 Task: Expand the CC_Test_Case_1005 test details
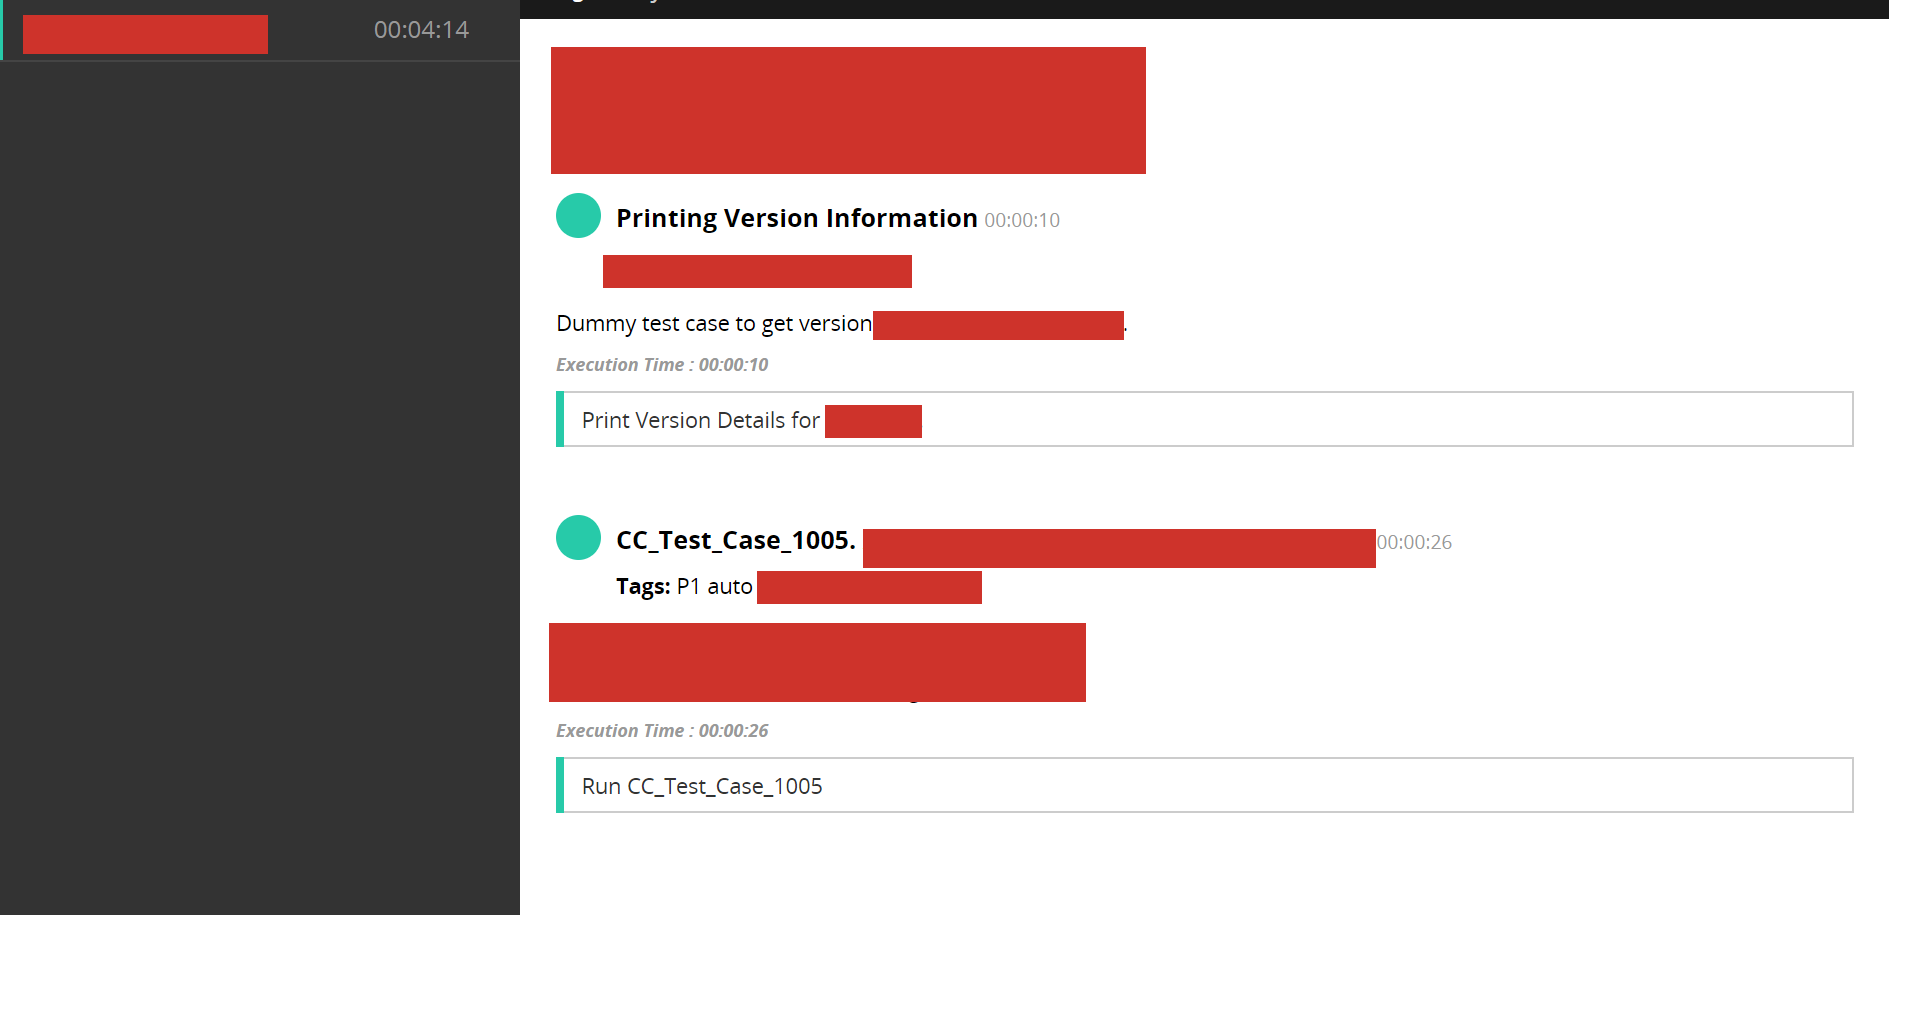pos(735,540)
